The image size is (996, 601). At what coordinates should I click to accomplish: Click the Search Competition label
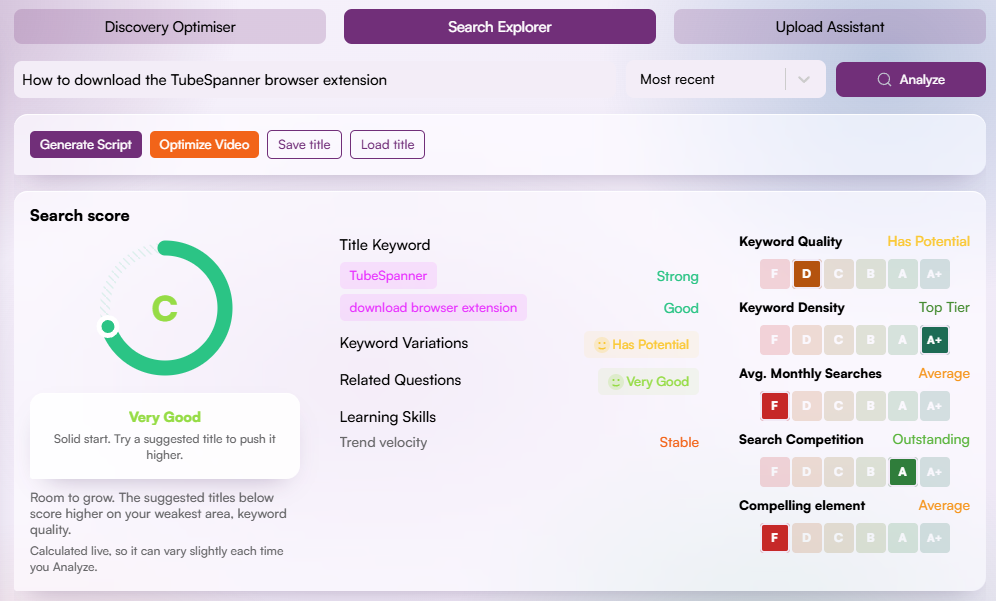click(801, 440)
